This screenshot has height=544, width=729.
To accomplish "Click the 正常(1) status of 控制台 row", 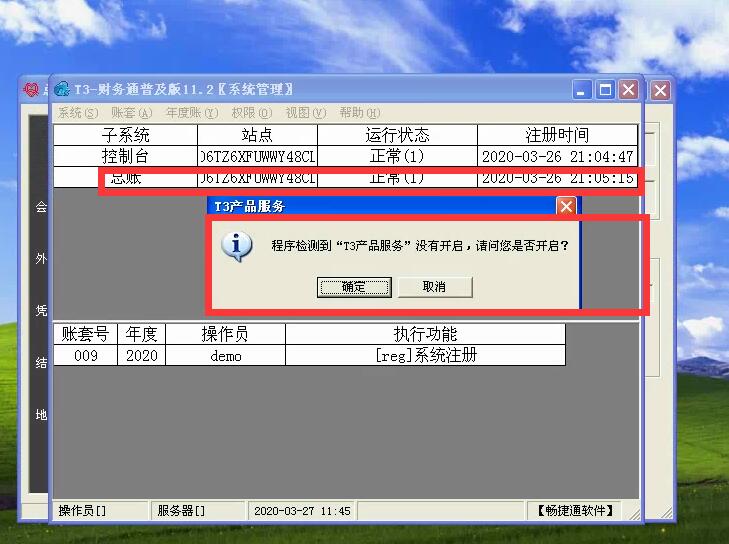I will 397,156.
